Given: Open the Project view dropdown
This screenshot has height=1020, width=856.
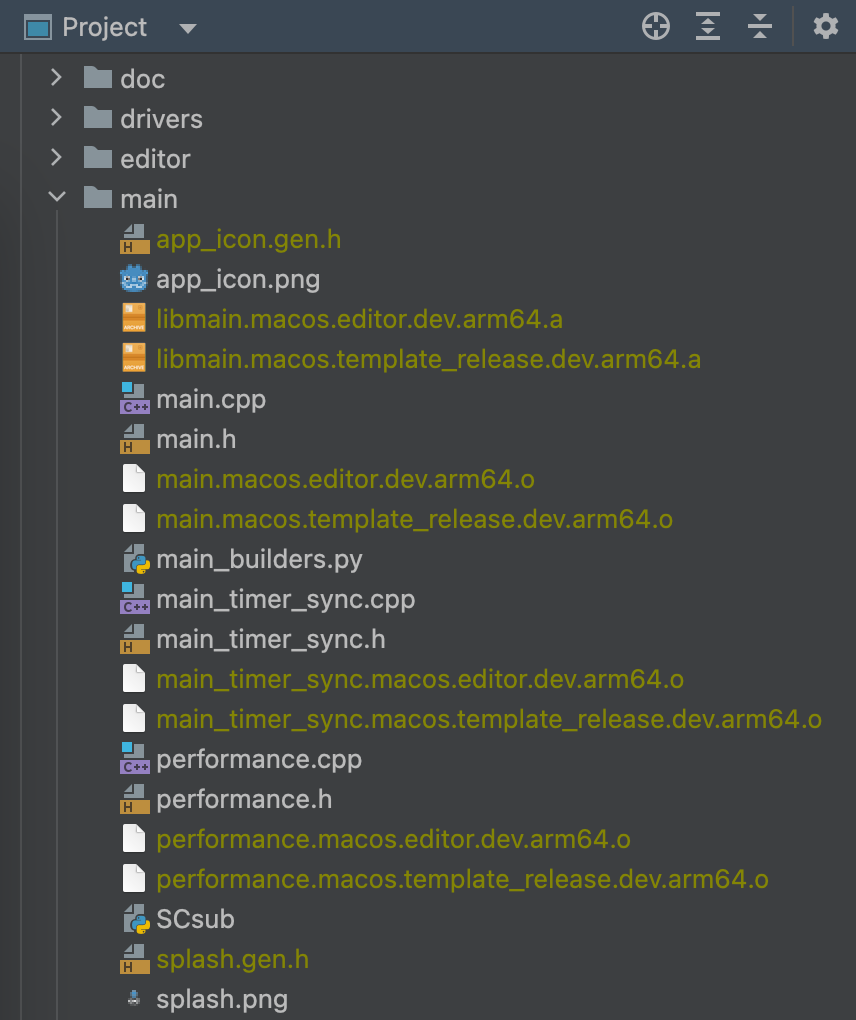Looking at the screenshot, I should [x=186, y=26].
